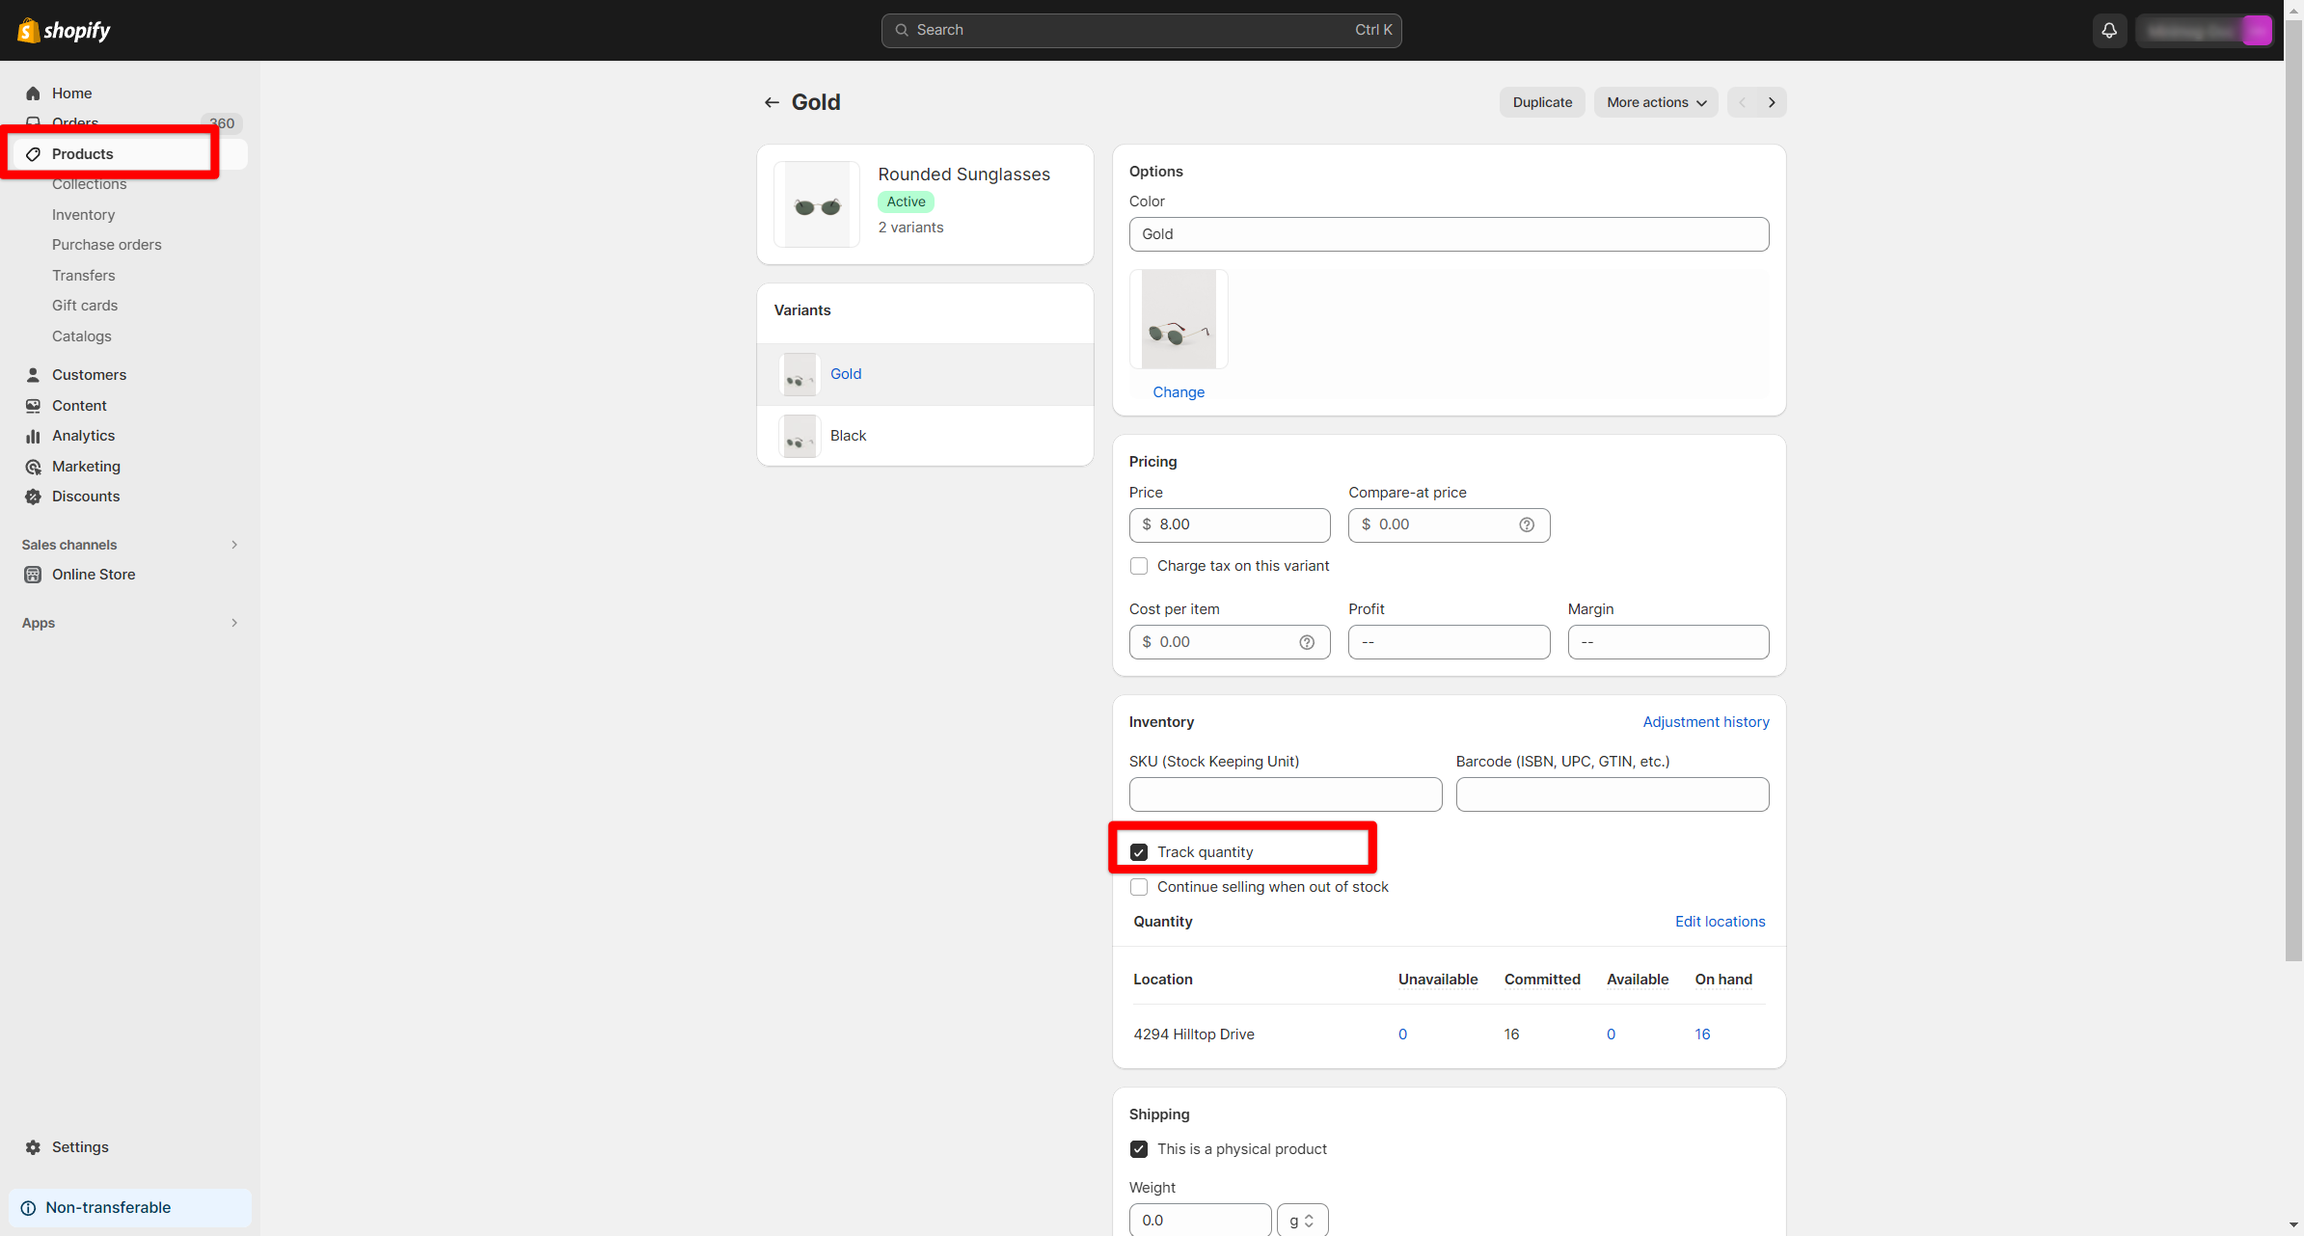Click the Shopify logo
Image resolution: width=2304 pixels, height=1236 pixels.
64,30
